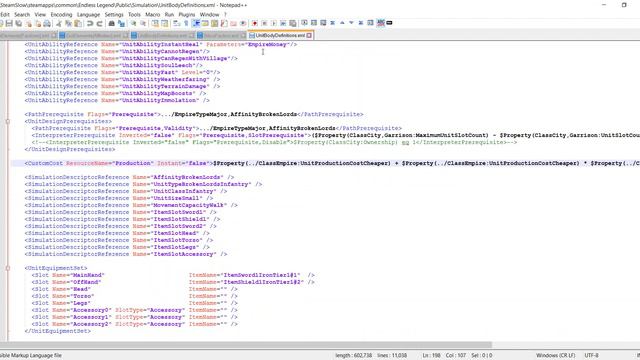Click Run Macro Multiple Times icon
This screenshot has height=360, width=640.
point(283,23)
